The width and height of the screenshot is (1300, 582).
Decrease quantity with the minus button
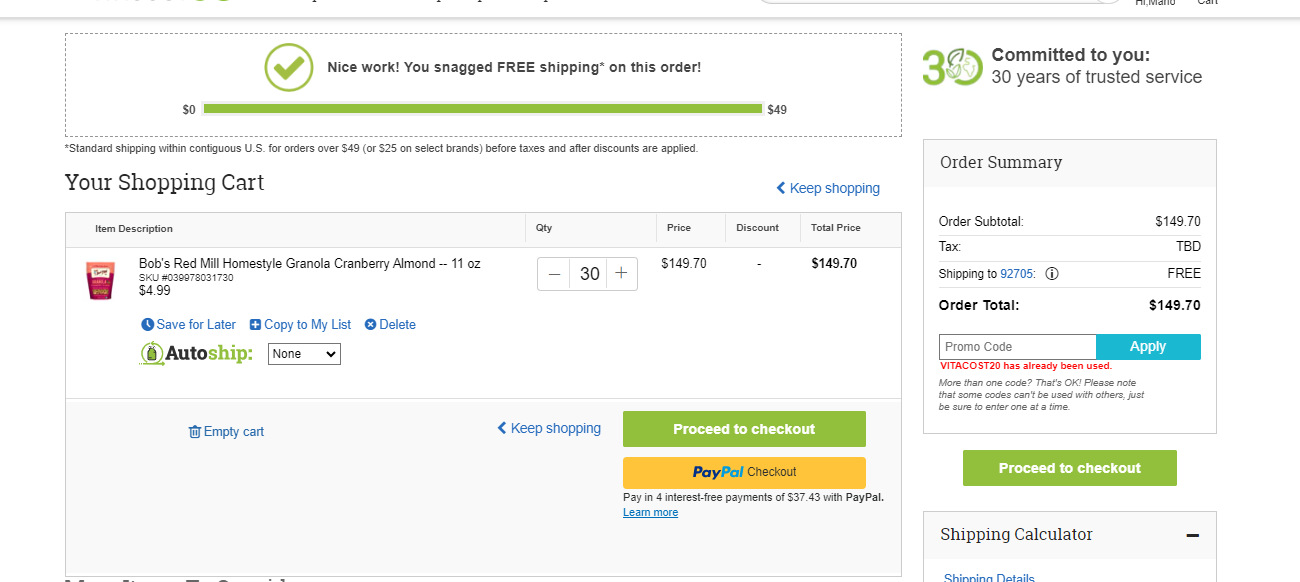coord(554,274)
